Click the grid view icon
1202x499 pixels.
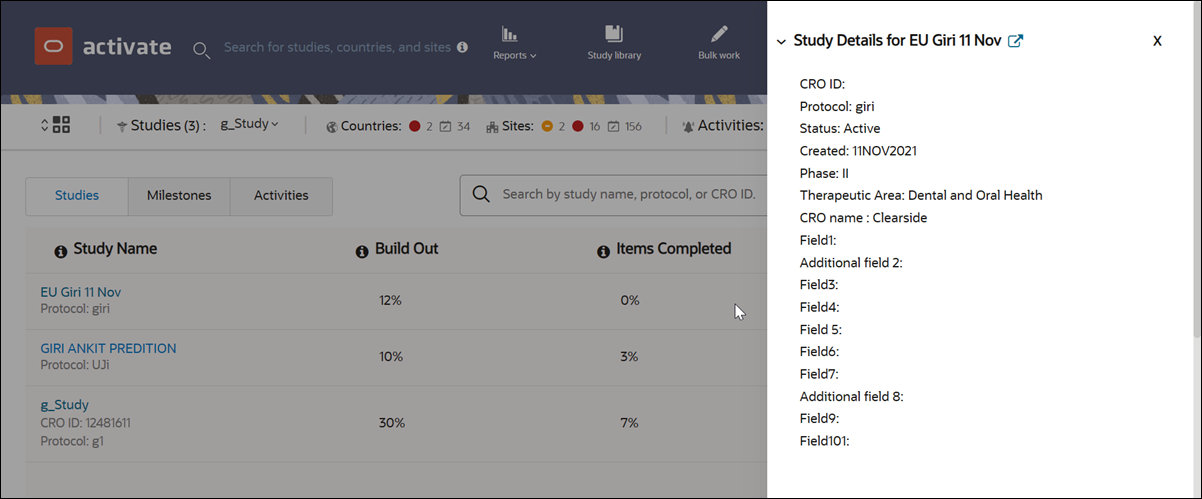[61, 125]
